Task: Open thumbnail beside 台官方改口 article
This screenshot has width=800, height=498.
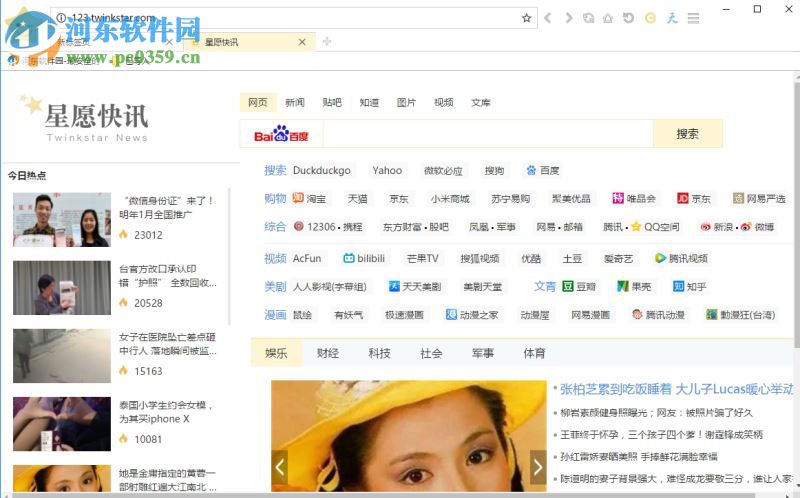Action: pyautogui.click(x=62, y=288)
